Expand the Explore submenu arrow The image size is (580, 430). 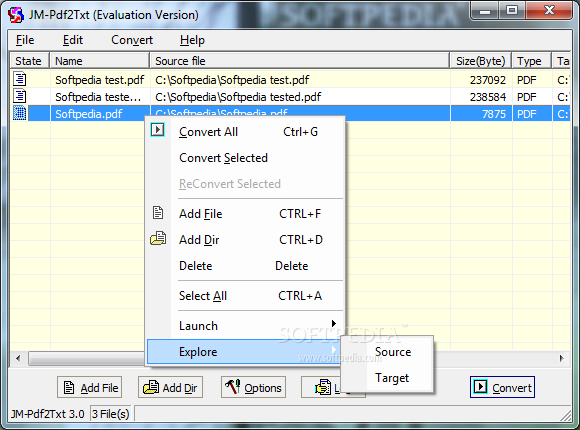pyautogui.click(x=334, y=350)
